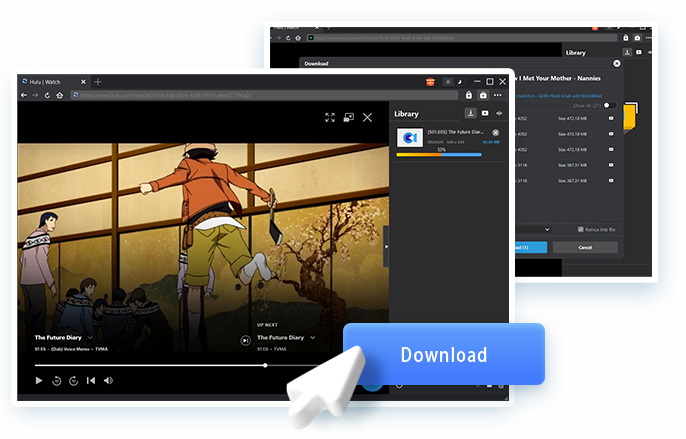Play the Up Next episode icon
The height and width of the screenshot is (439, 686).
(x=245, y=340)
